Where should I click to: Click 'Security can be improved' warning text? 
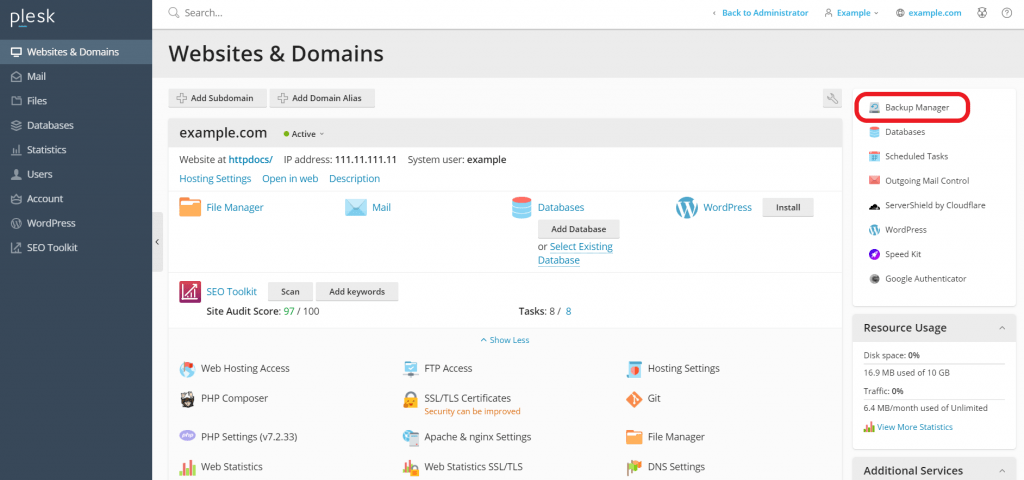tap(472, 411)
